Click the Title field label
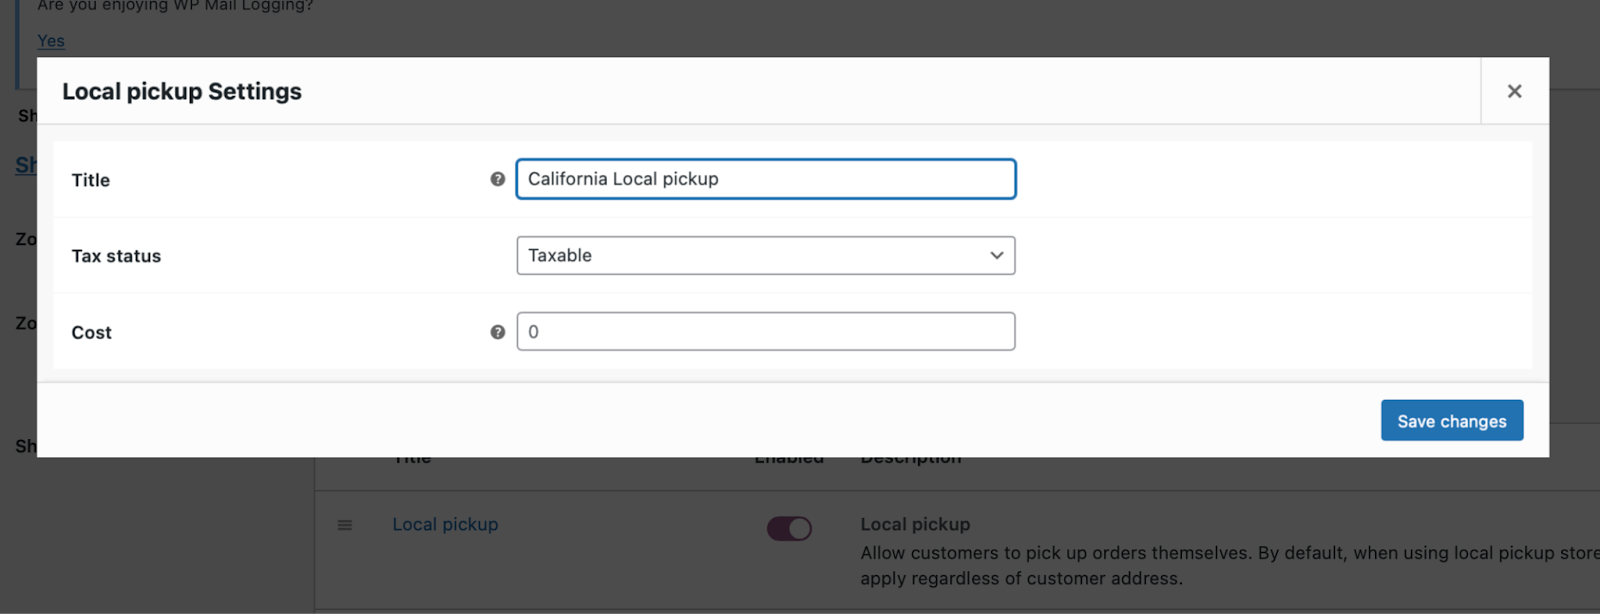1600x614 pixels. (91, 180)
